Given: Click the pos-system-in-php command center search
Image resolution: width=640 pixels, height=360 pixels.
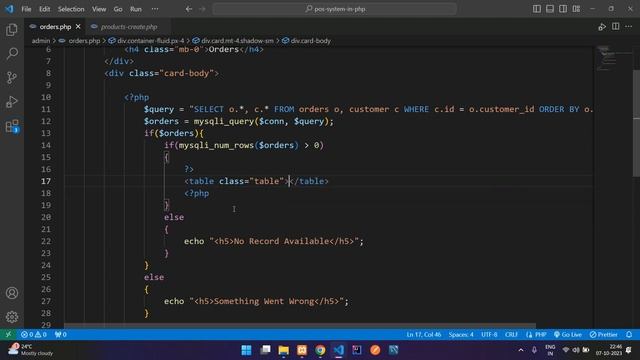Looking at the screenshot, I should [x=334, y=9].
